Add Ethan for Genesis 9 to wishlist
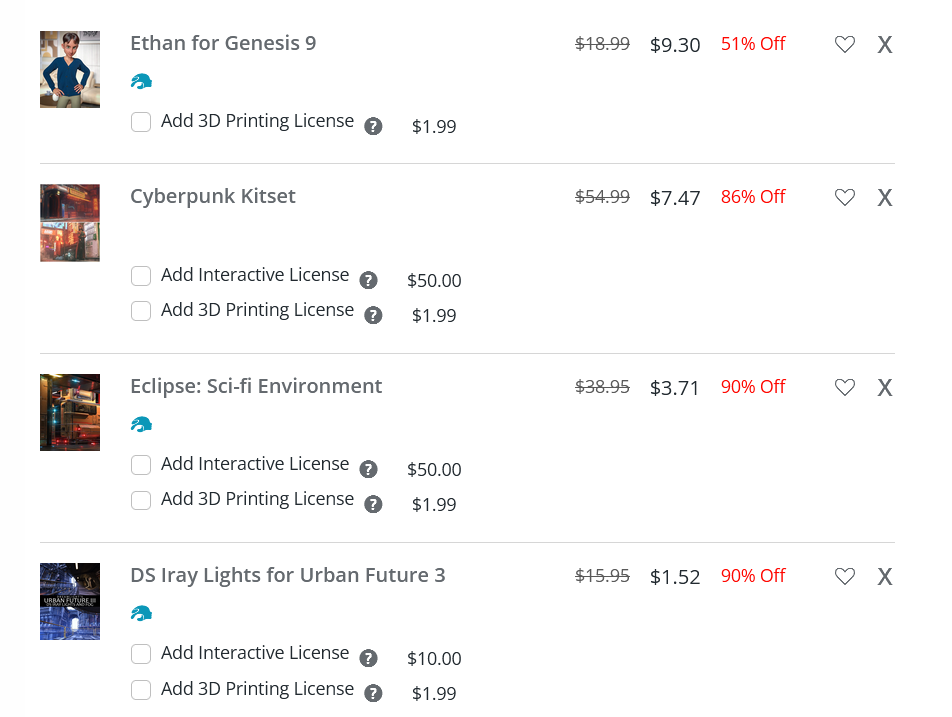 845,44
